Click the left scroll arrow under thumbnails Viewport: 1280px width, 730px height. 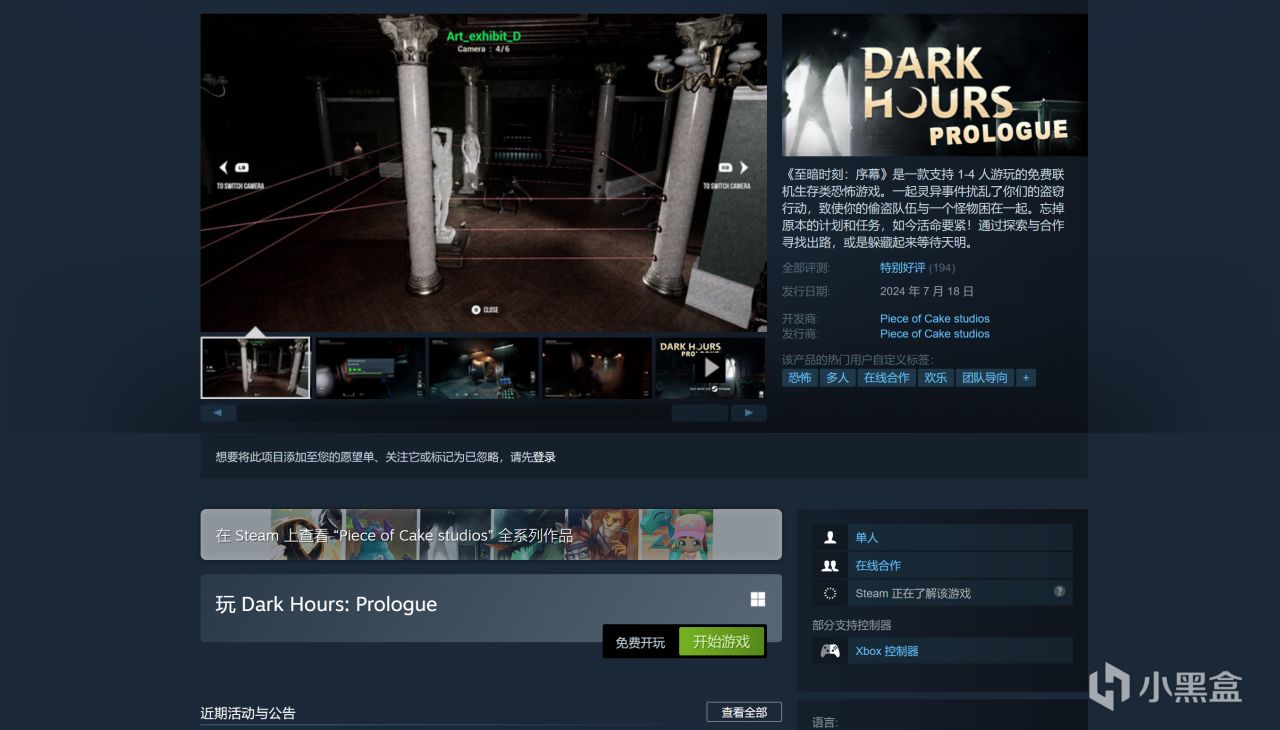click(218, 413)
